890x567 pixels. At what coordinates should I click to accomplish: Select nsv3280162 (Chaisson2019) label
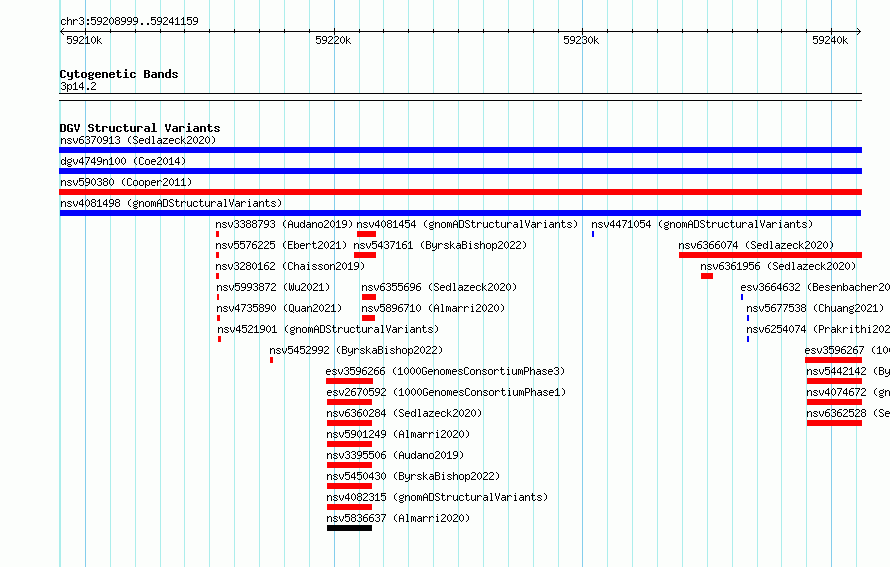click(290, 266)
